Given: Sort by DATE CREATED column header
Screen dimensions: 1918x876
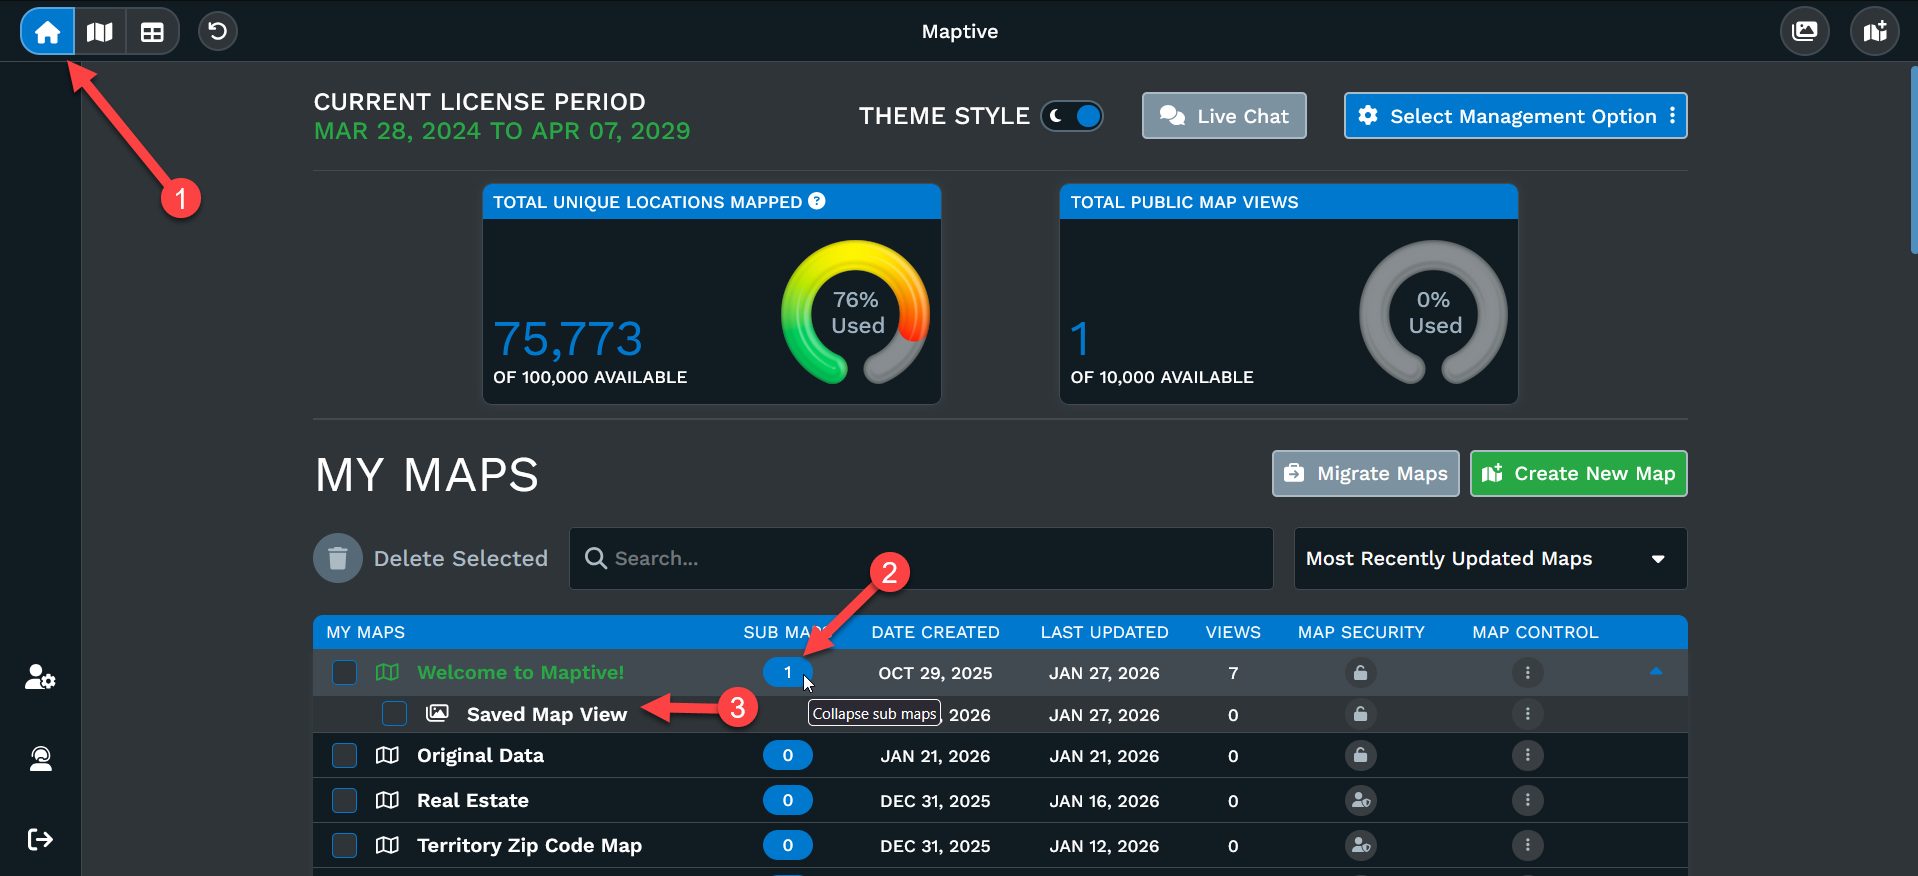Looking at the screenshot, I should pyautogui.click(x=935, y=632).
